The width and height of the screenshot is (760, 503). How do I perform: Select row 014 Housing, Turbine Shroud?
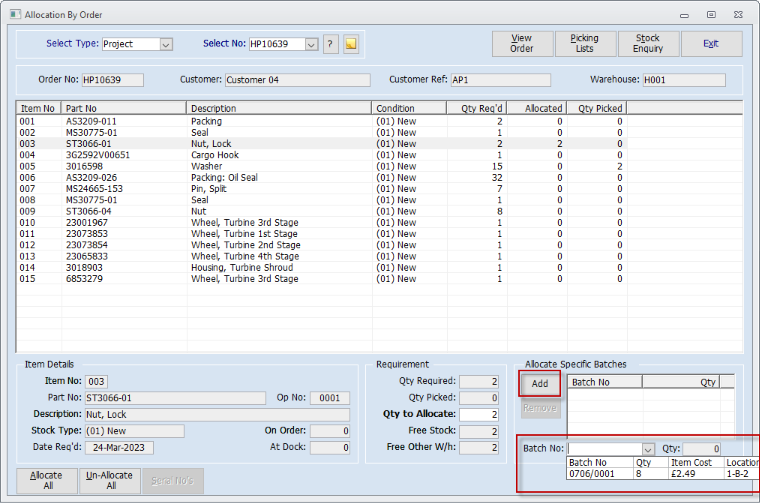(x=321, y=267)
